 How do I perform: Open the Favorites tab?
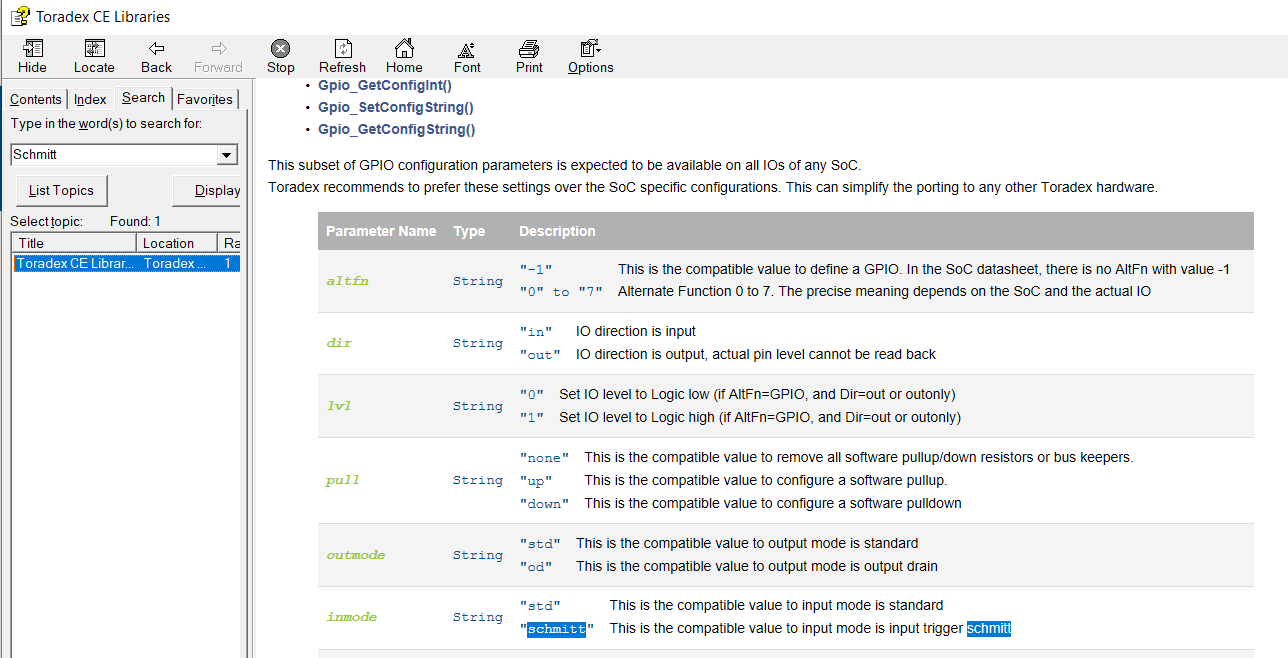(x=205, y=99)
